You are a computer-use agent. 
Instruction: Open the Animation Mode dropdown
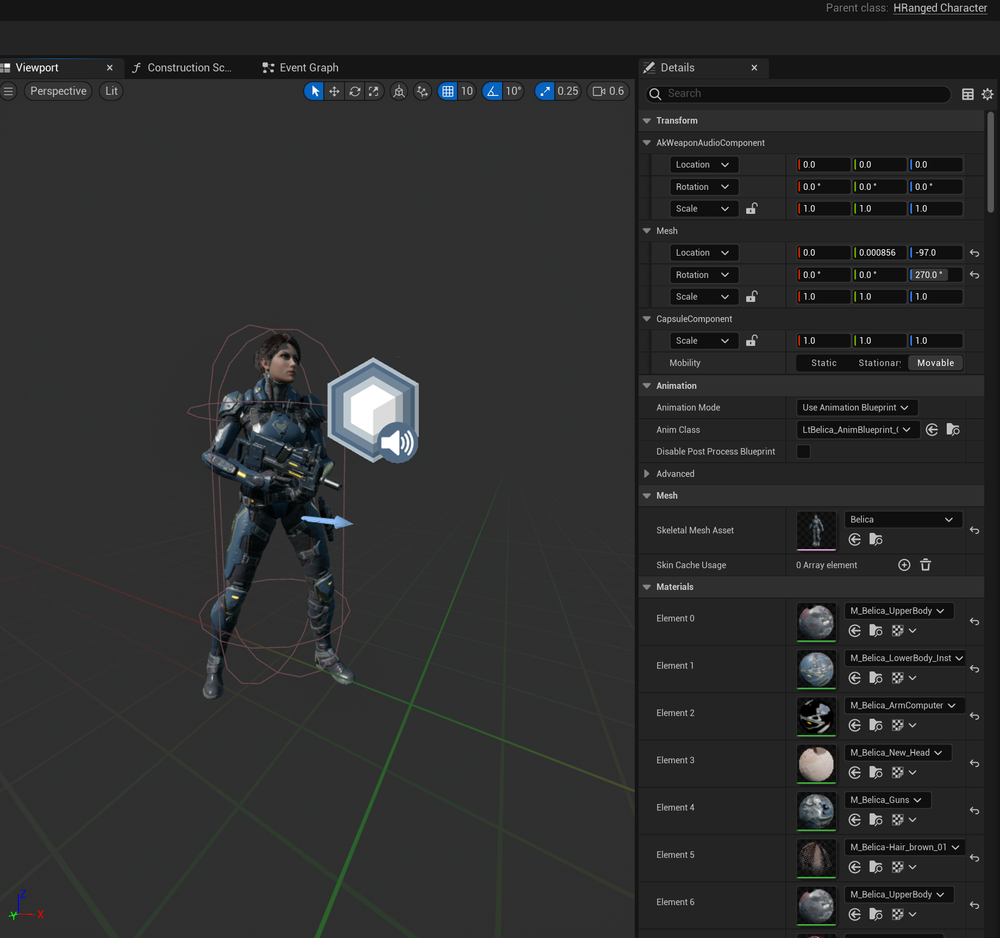857,408
